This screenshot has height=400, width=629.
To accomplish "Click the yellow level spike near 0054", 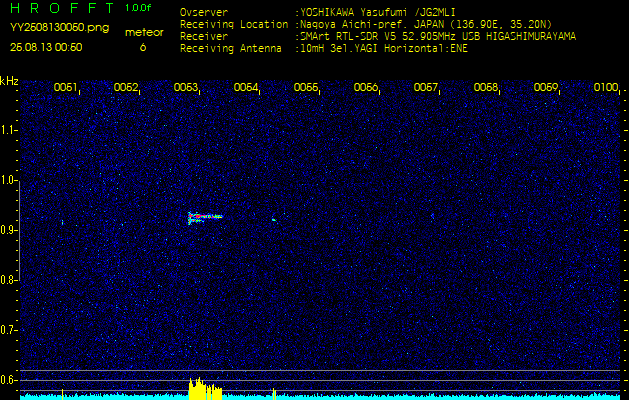I will pos(274,394).
